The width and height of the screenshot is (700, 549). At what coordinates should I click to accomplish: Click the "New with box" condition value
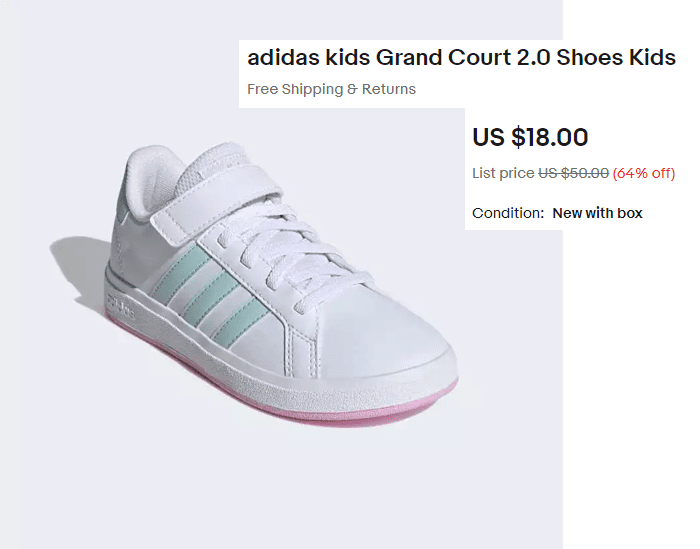[x=597, y=213]
